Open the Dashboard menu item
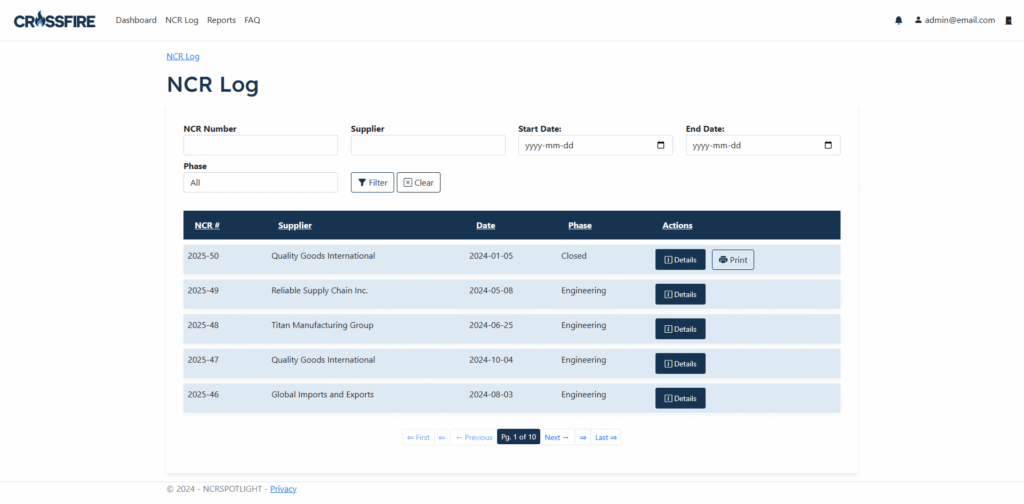Viewport: 1024px width, 504px height. 136,20
